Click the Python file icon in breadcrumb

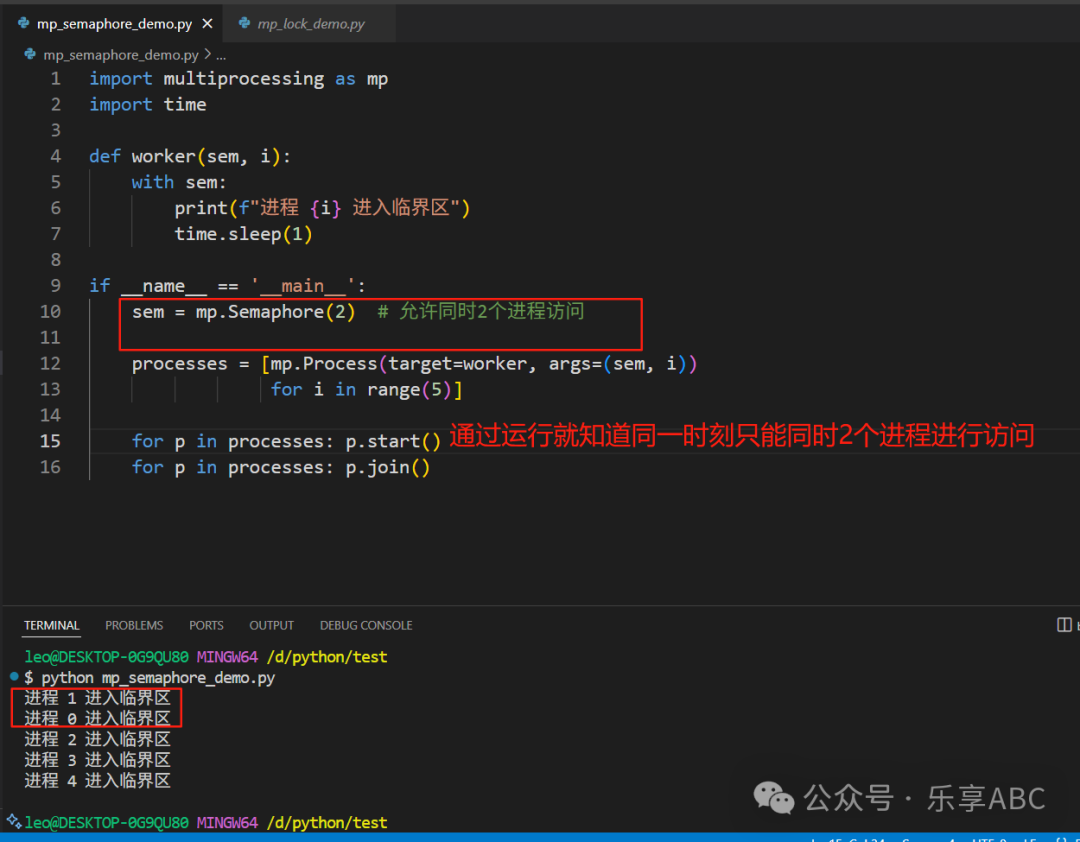(30, 54)
